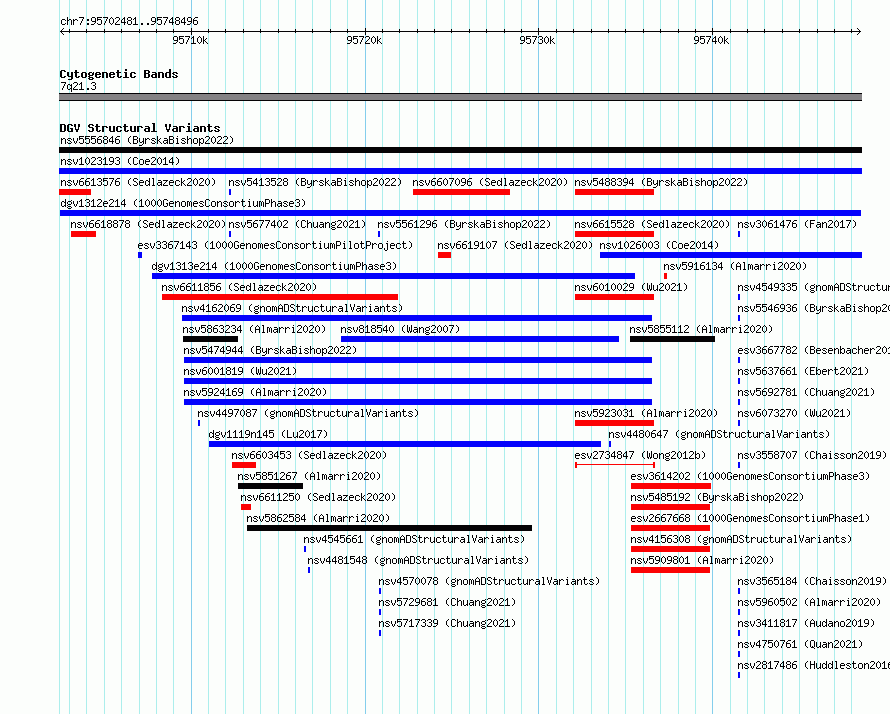Click the 95740k ruler tick label
Image resolution: width=890 pixels, height=714 pixels.
pyautogui.click(x=711, y=40)
